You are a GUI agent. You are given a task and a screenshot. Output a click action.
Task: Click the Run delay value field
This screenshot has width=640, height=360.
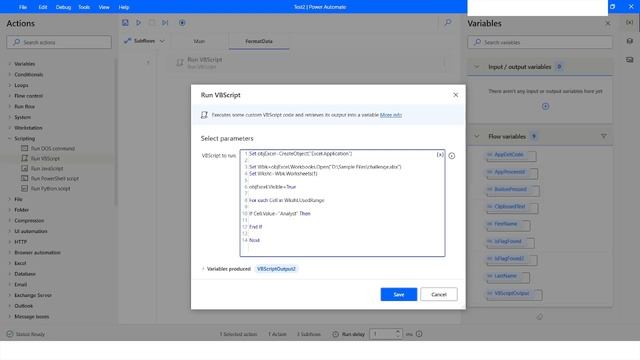[382, 334]
